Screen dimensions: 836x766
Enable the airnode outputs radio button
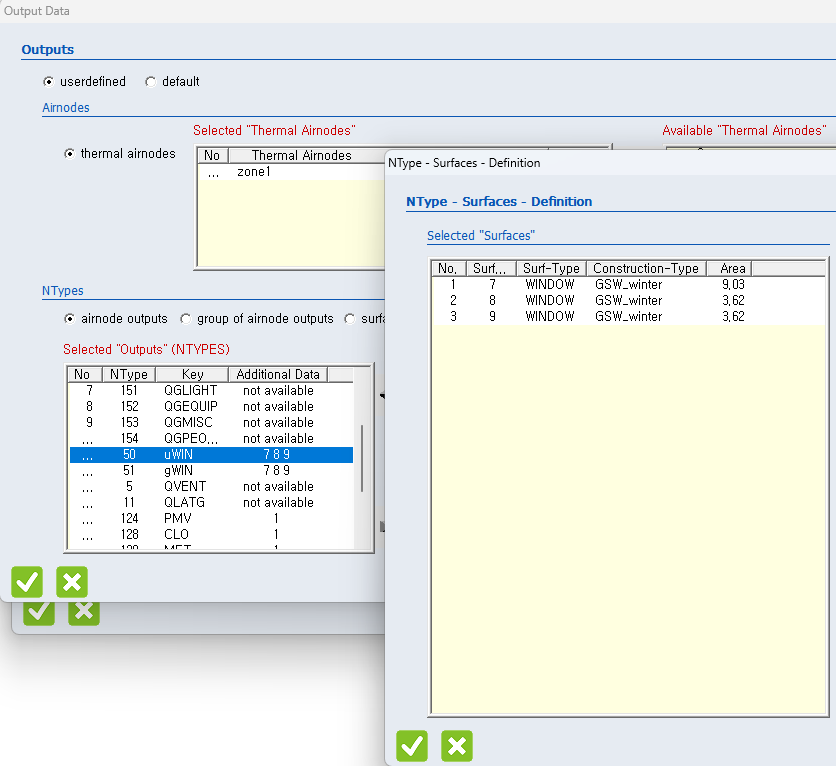click(x=69, y=319)
